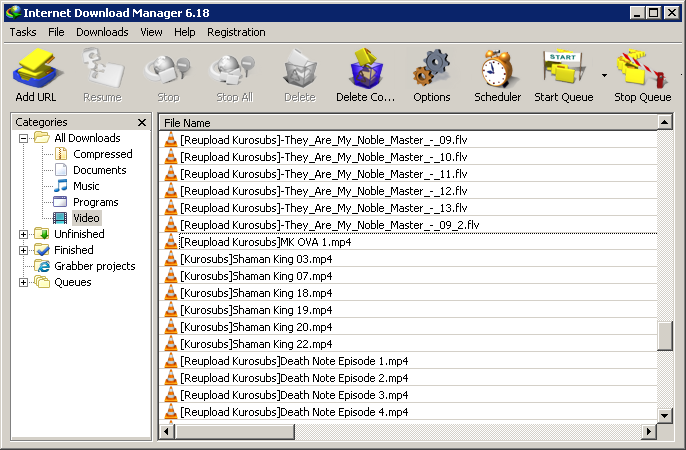Open Options via the gears icon
The height and width of the screenshot is (450, 686).
(x=431, y=68)
